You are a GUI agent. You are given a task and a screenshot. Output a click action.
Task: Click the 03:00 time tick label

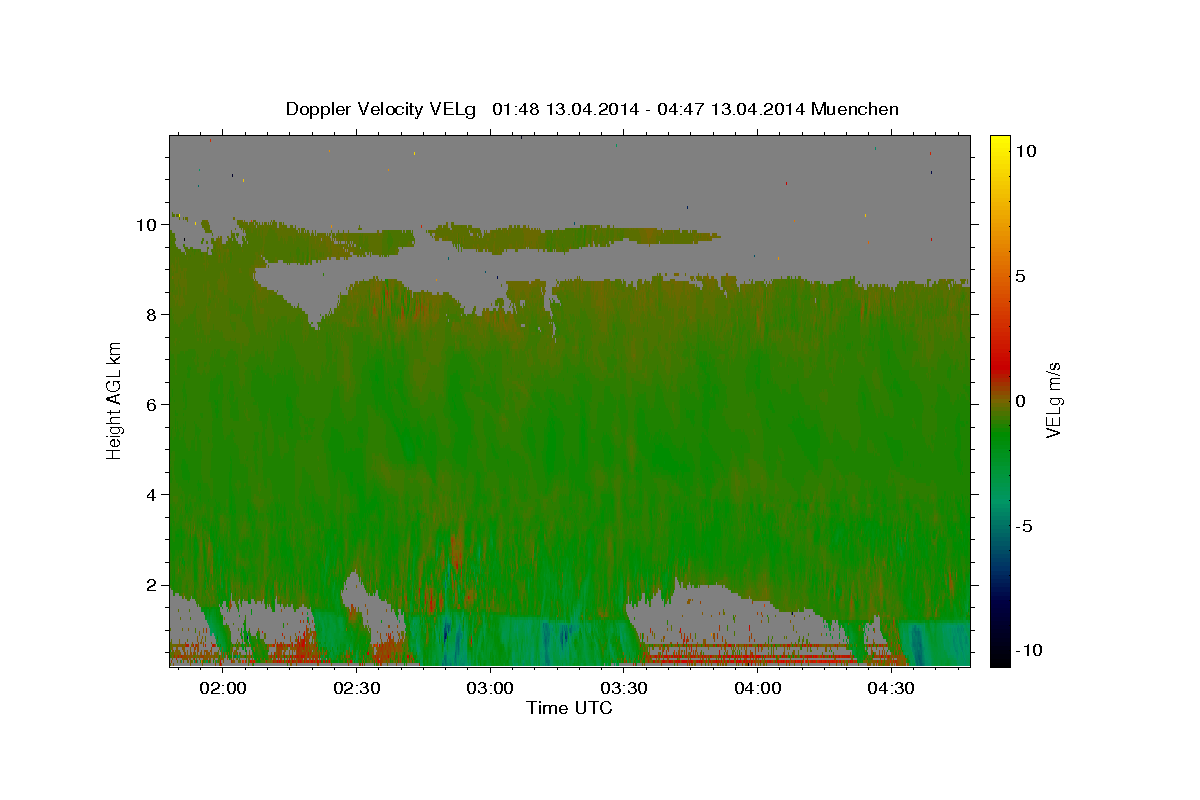coord(490,689)
